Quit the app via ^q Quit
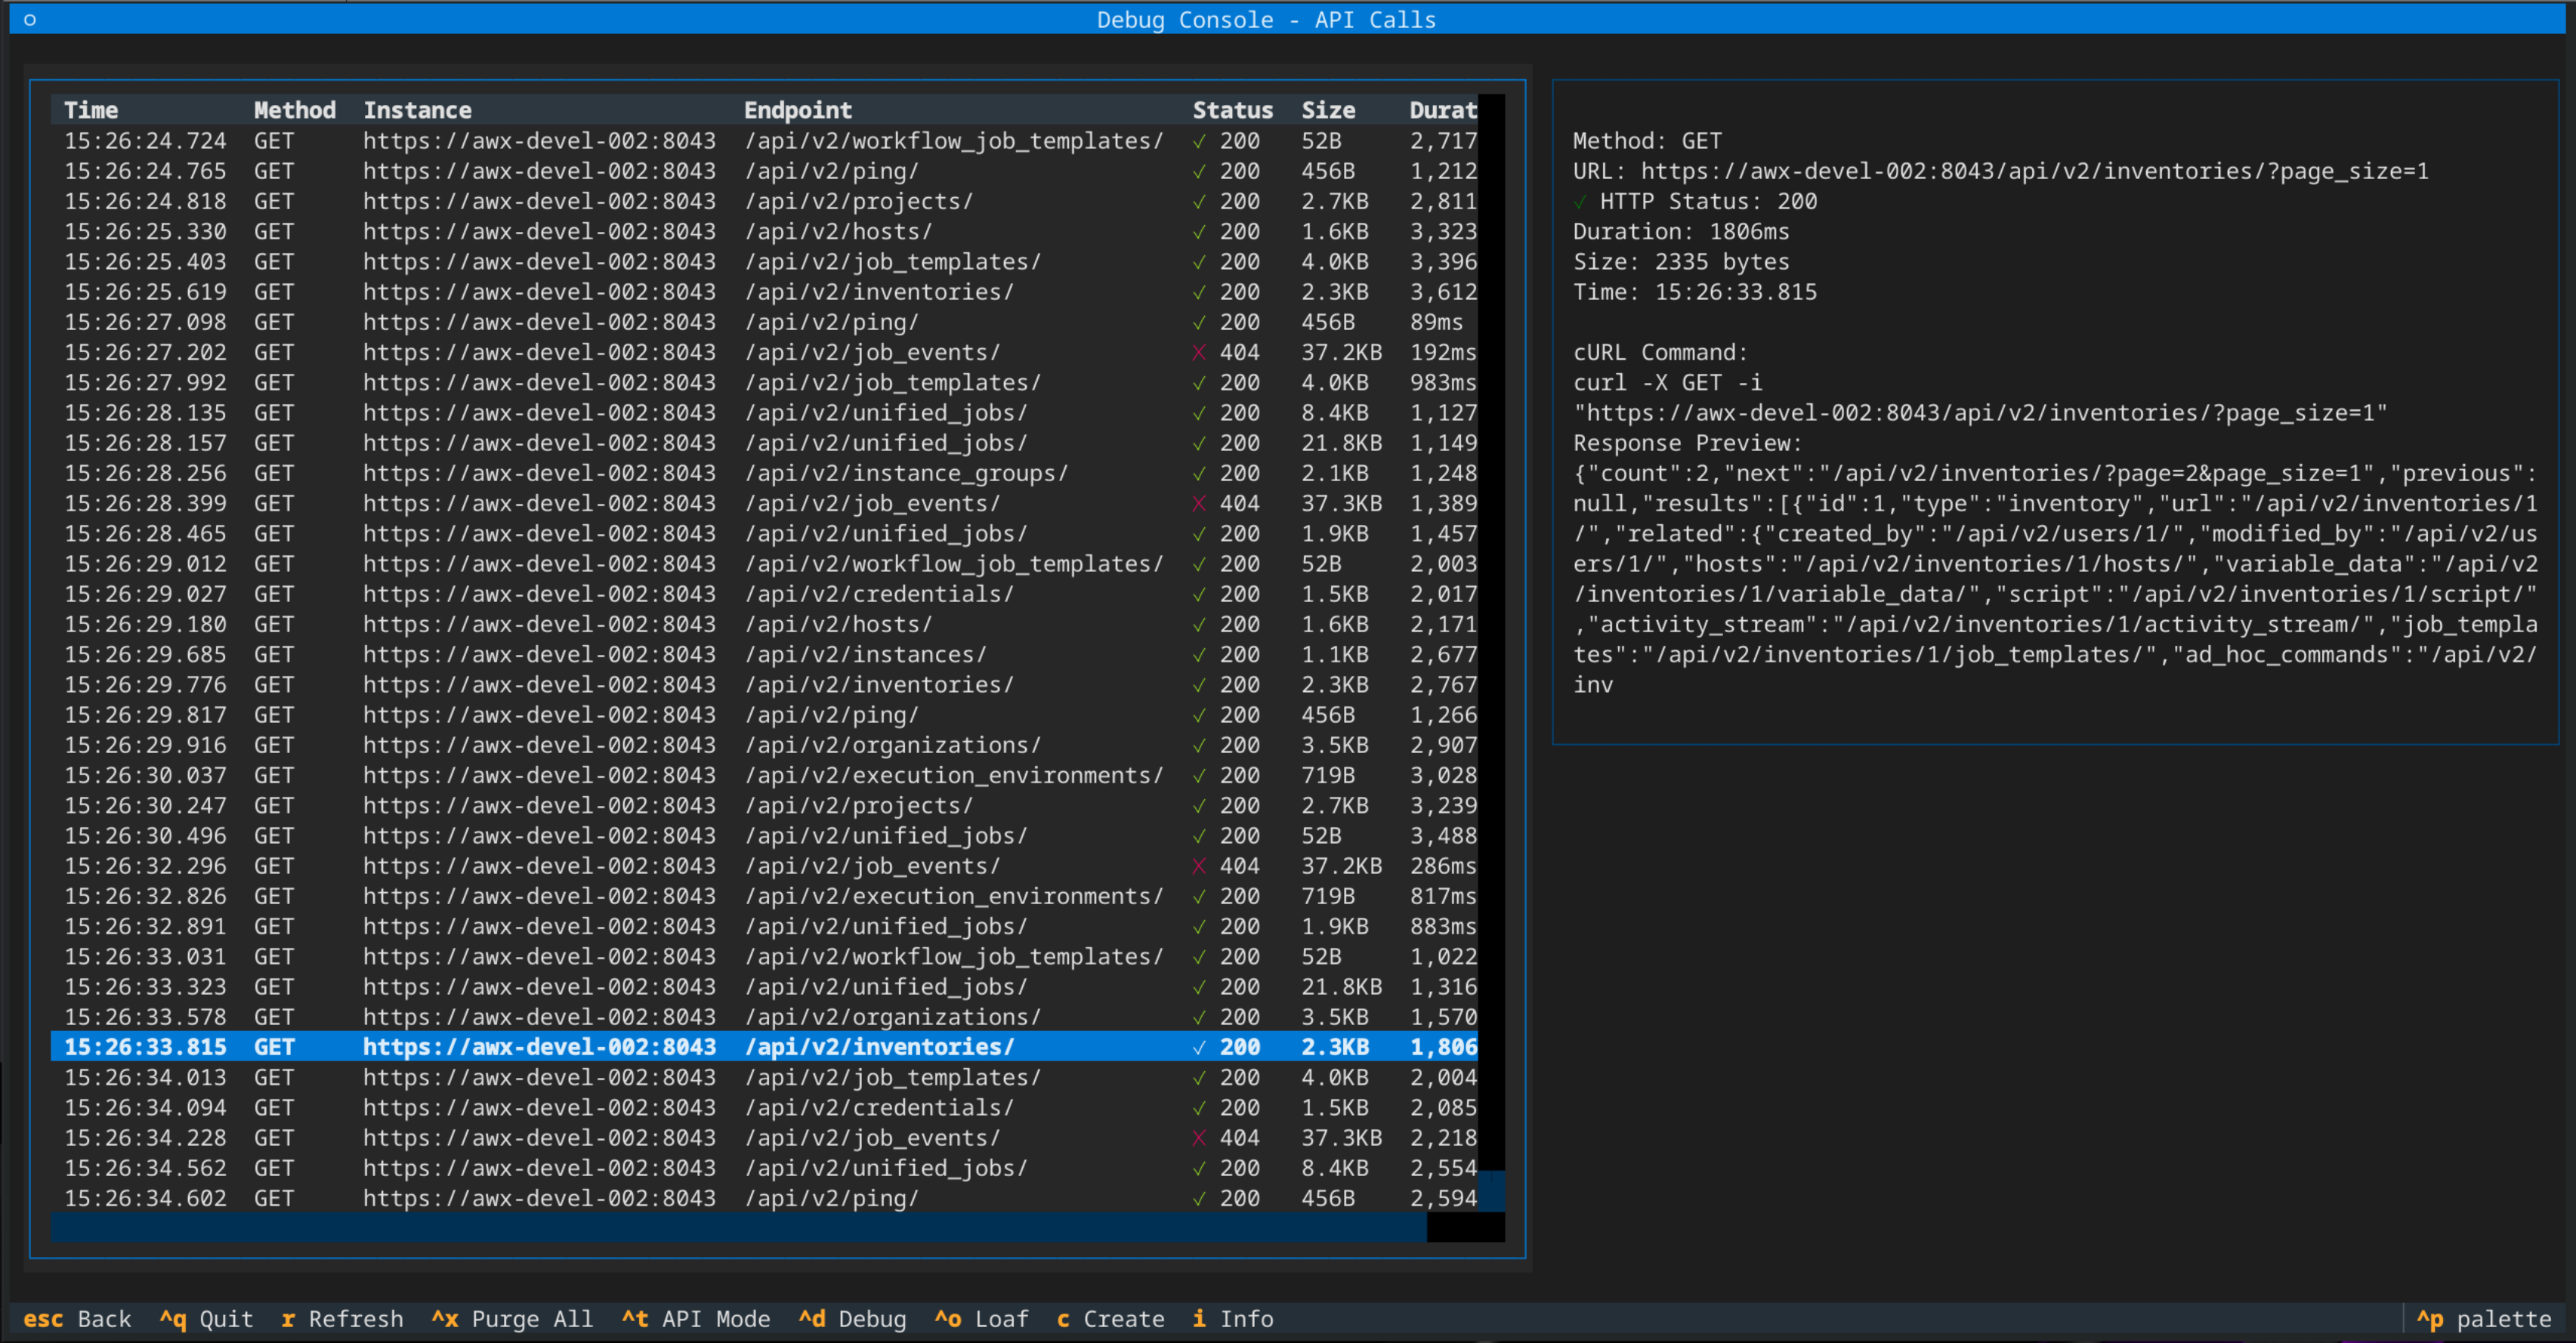Viewport: 2576px width, 1343px height. 206,1319
